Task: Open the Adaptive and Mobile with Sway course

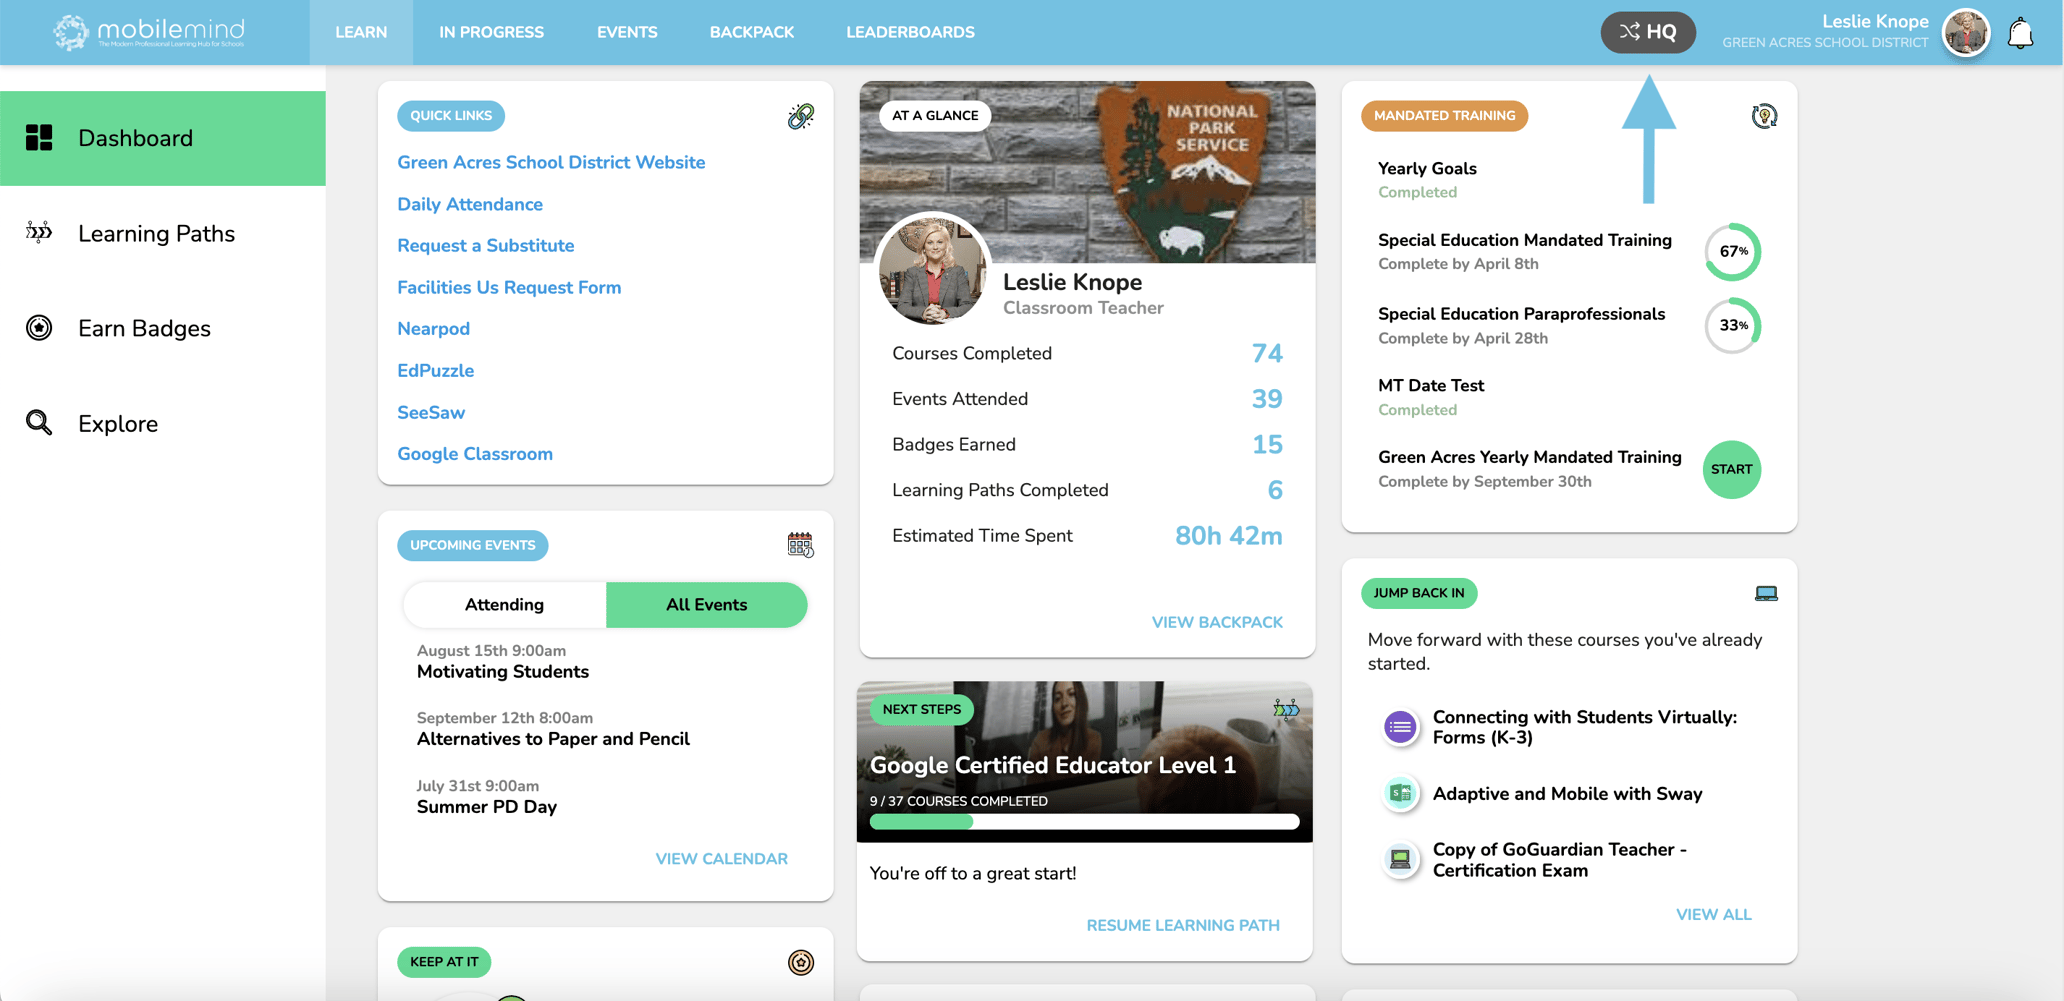Action: pyautogui.click(x=1567, y=794)
